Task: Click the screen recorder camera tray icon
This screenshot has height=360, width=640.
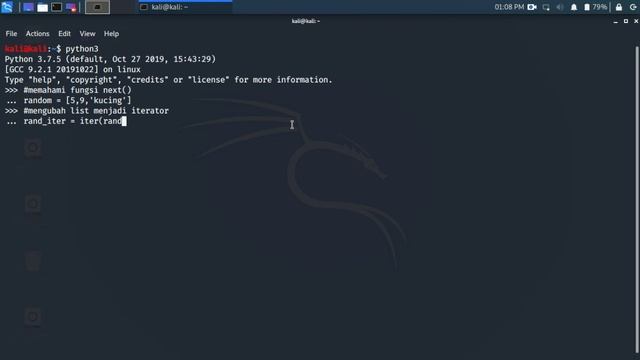Action: [532, 7]
